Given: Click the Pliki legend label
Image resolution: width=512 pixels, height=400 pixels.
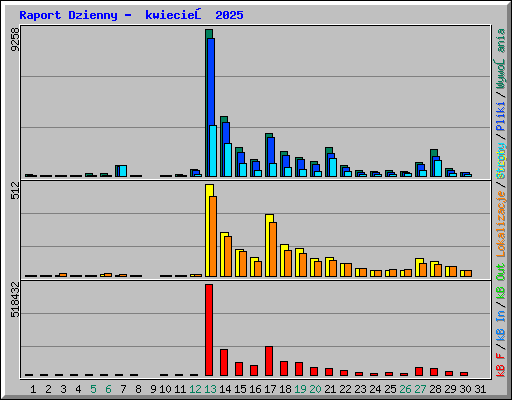Looking at the screenshot, I should click(x=501, y=116).
